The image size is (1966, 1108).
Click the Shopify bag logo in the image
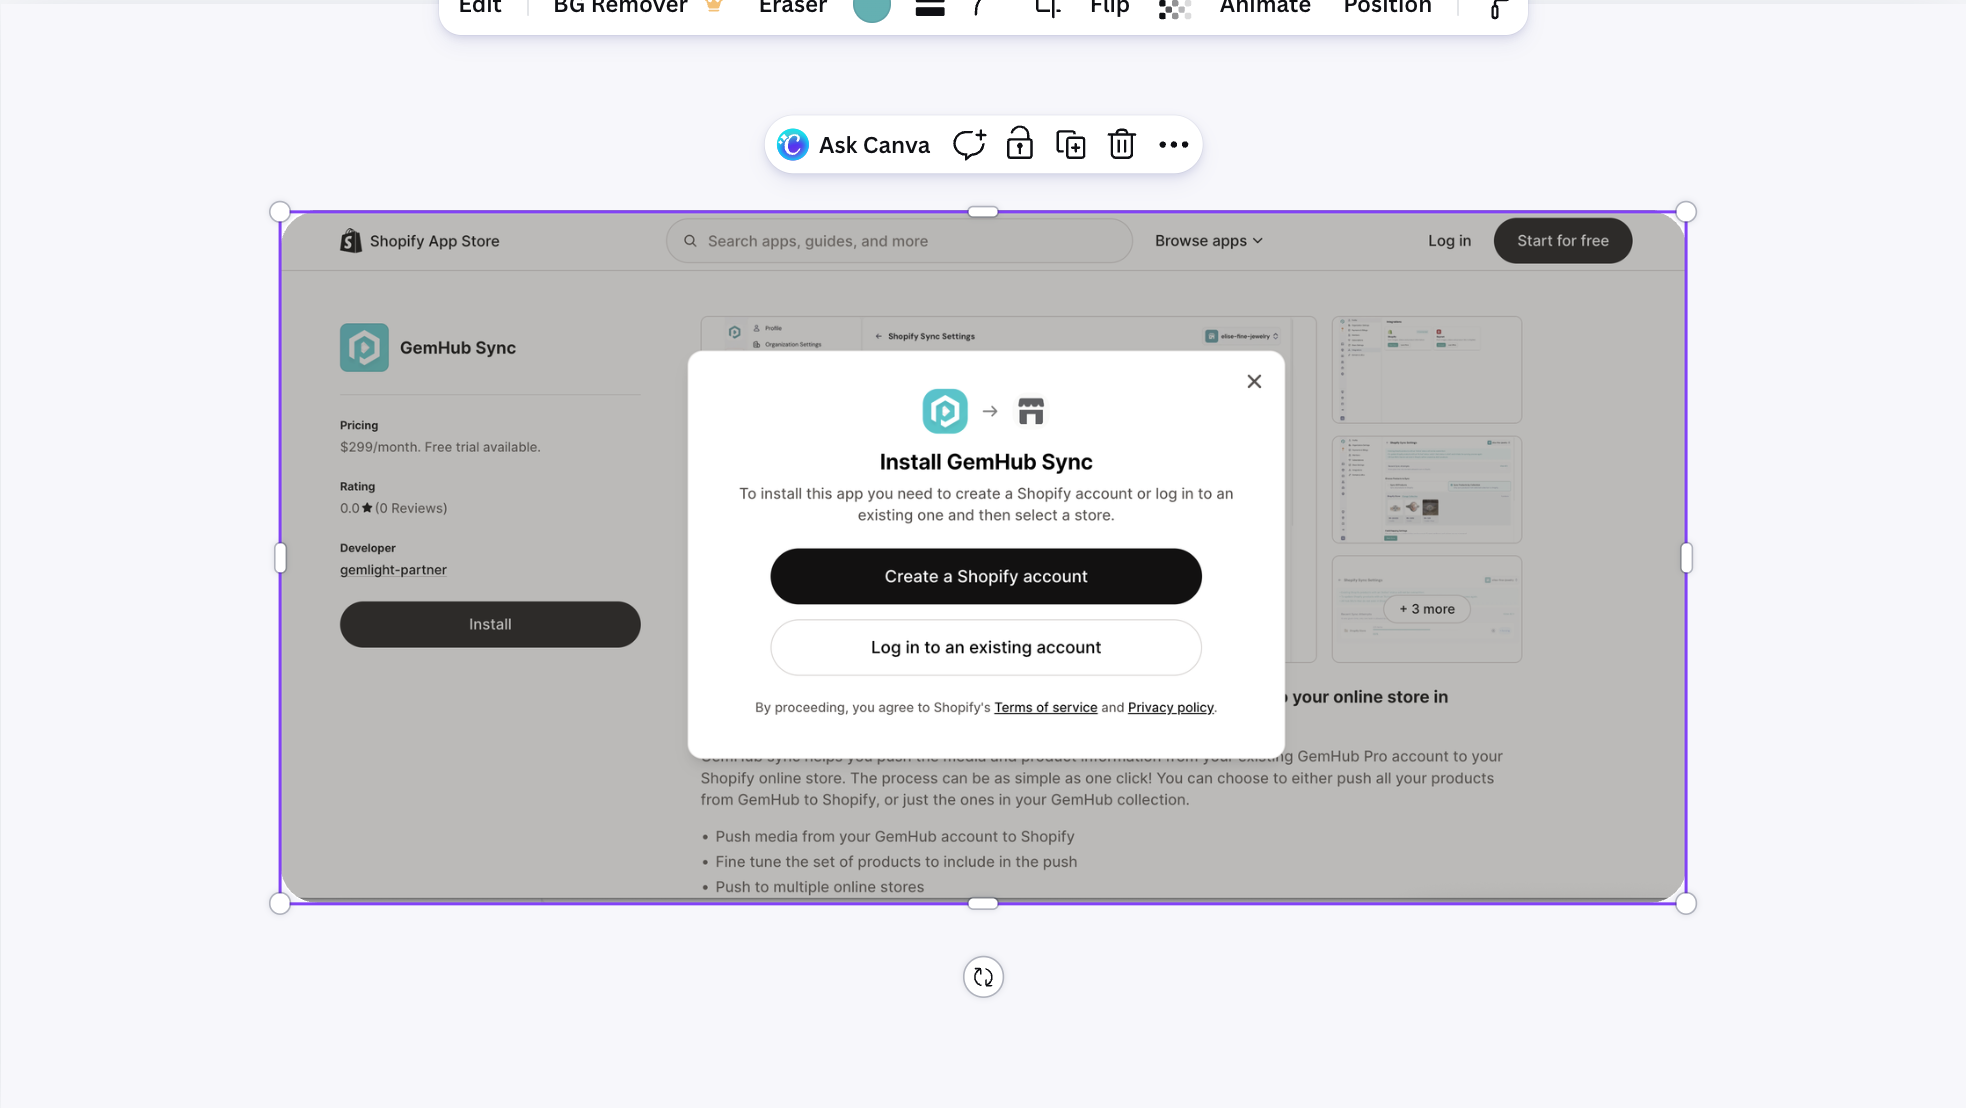coord(350,241)
